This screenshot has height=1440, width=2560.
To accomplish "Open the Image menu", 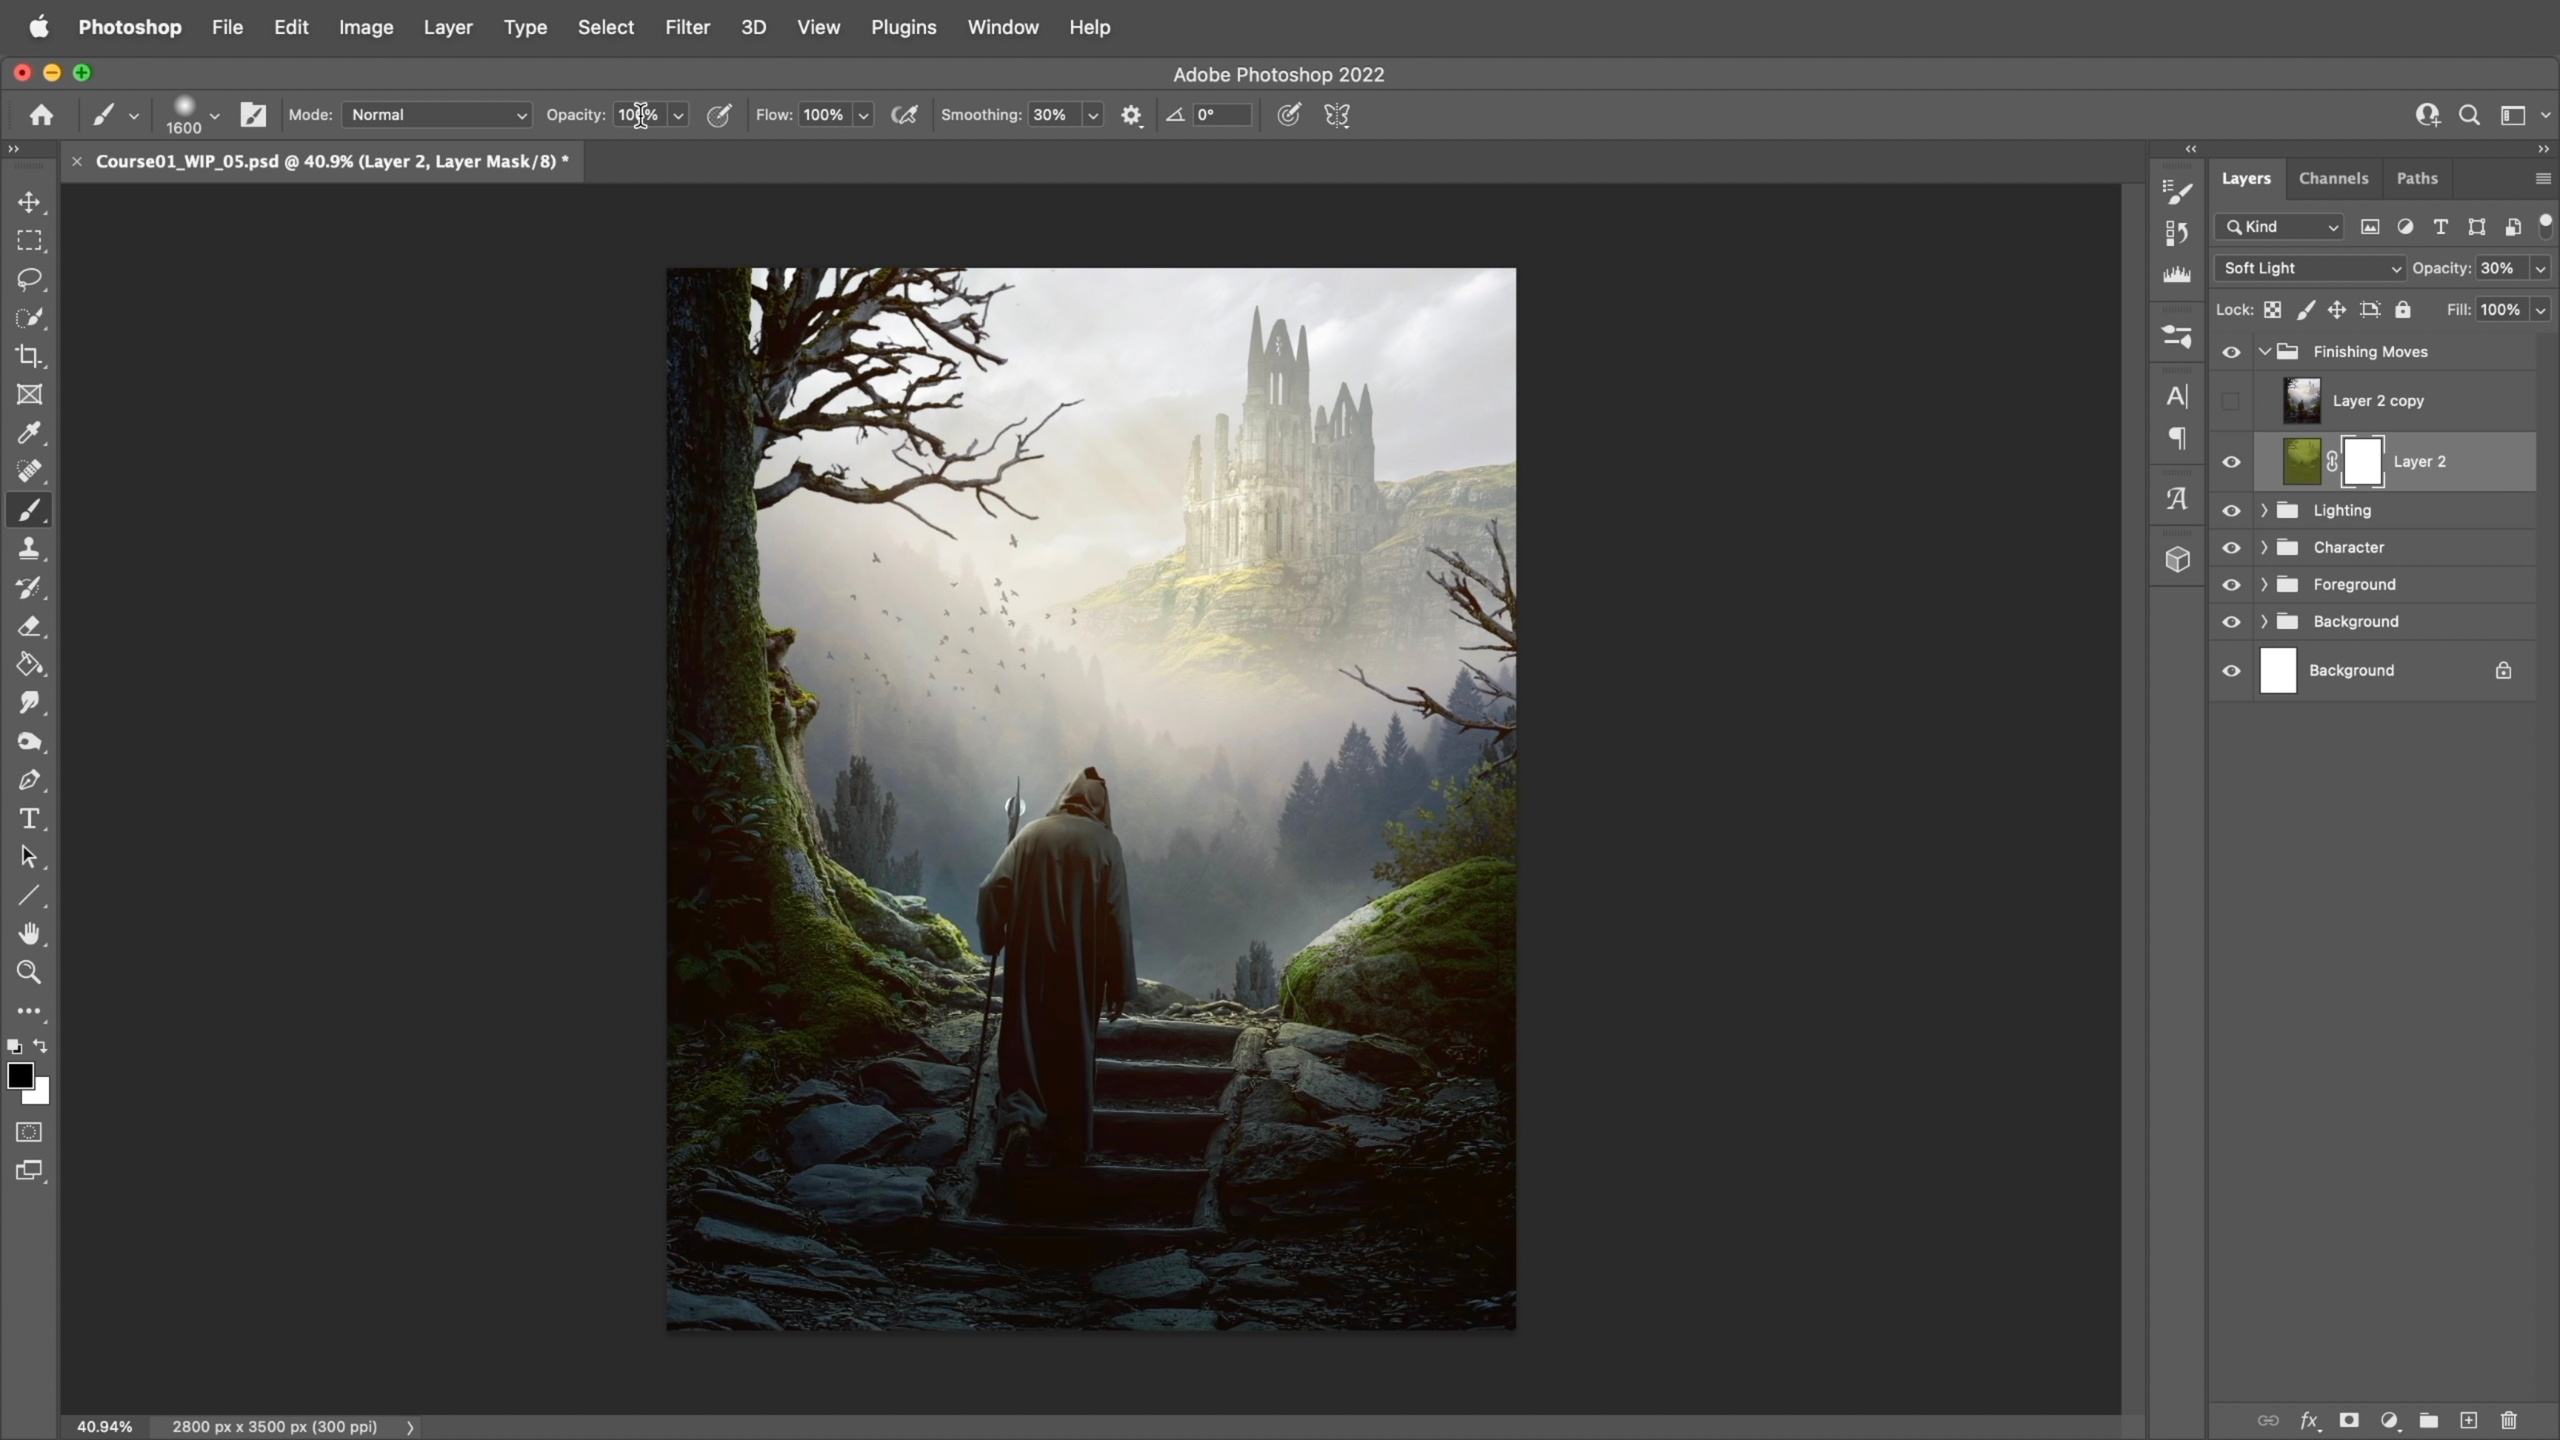I will 366,27.
